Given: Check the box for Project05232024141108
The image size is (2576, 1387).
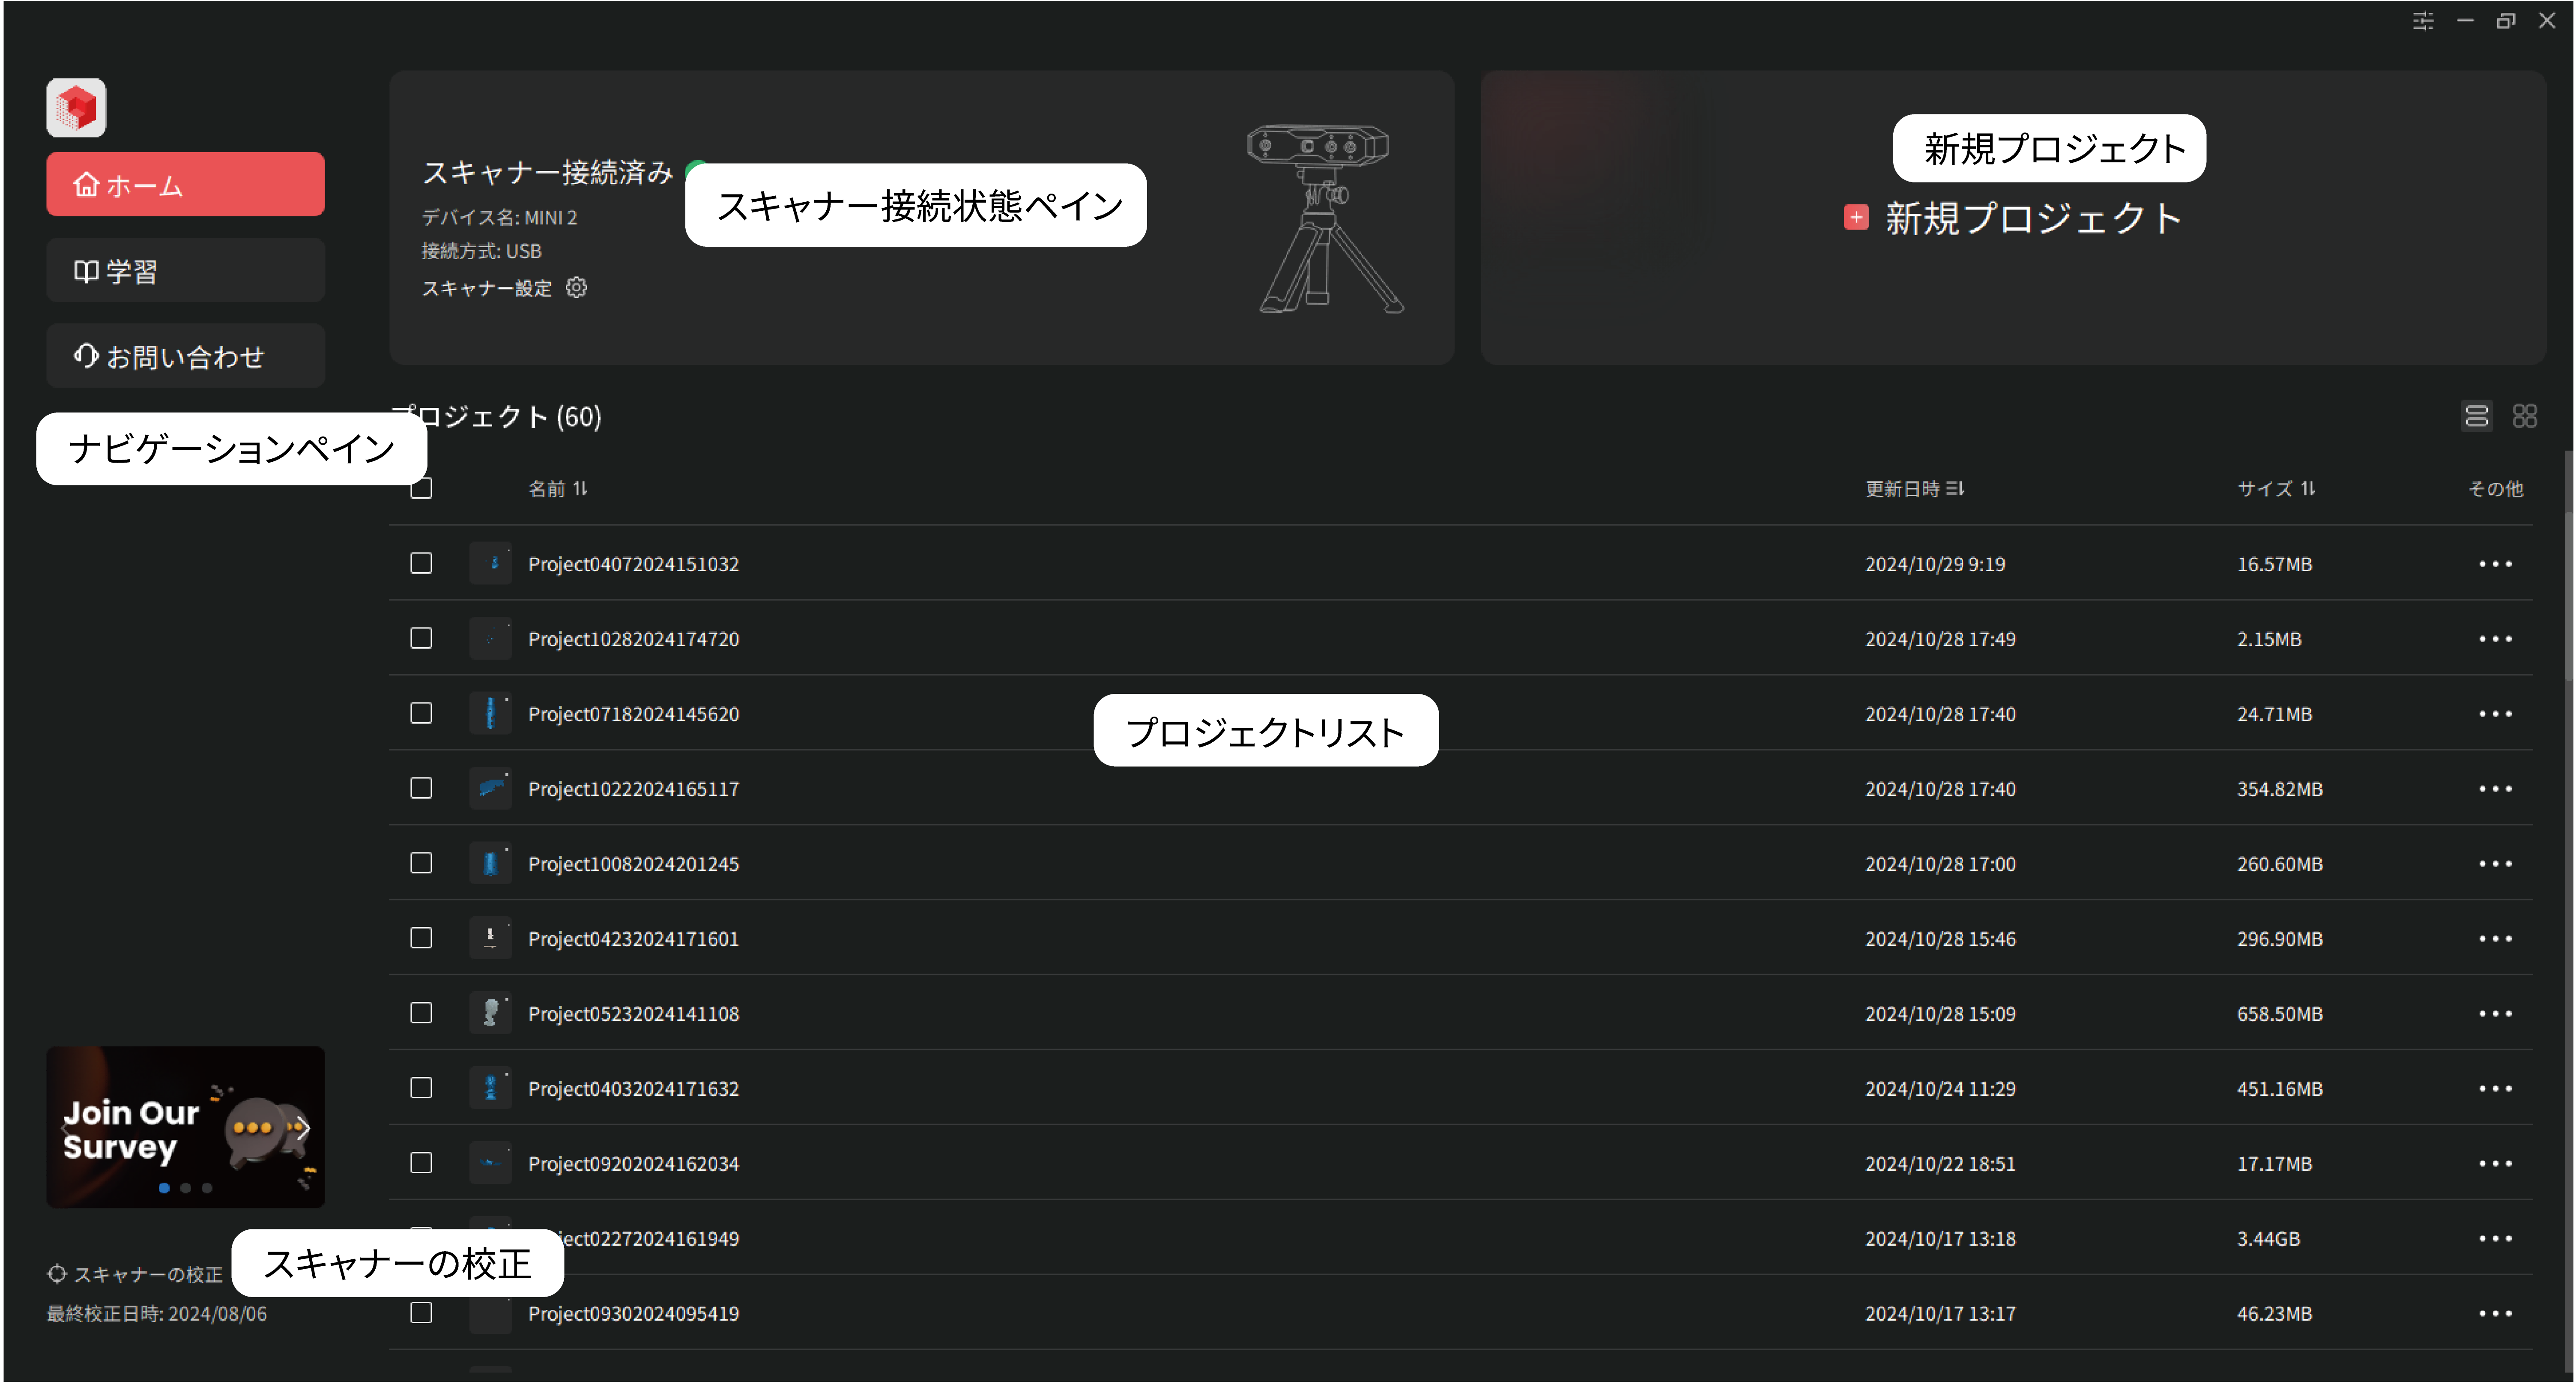Looking at the screenshot, I should tap(421, 1014).
